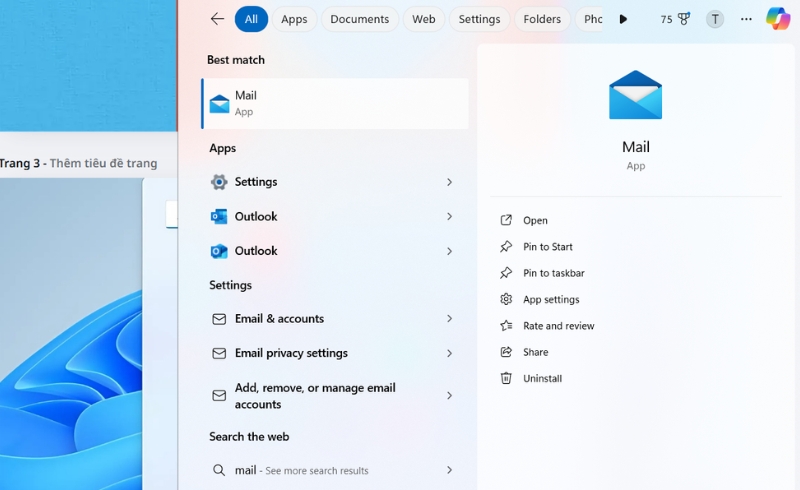
Task: Open the T account avatar
Action: click(x=715, y=19)
